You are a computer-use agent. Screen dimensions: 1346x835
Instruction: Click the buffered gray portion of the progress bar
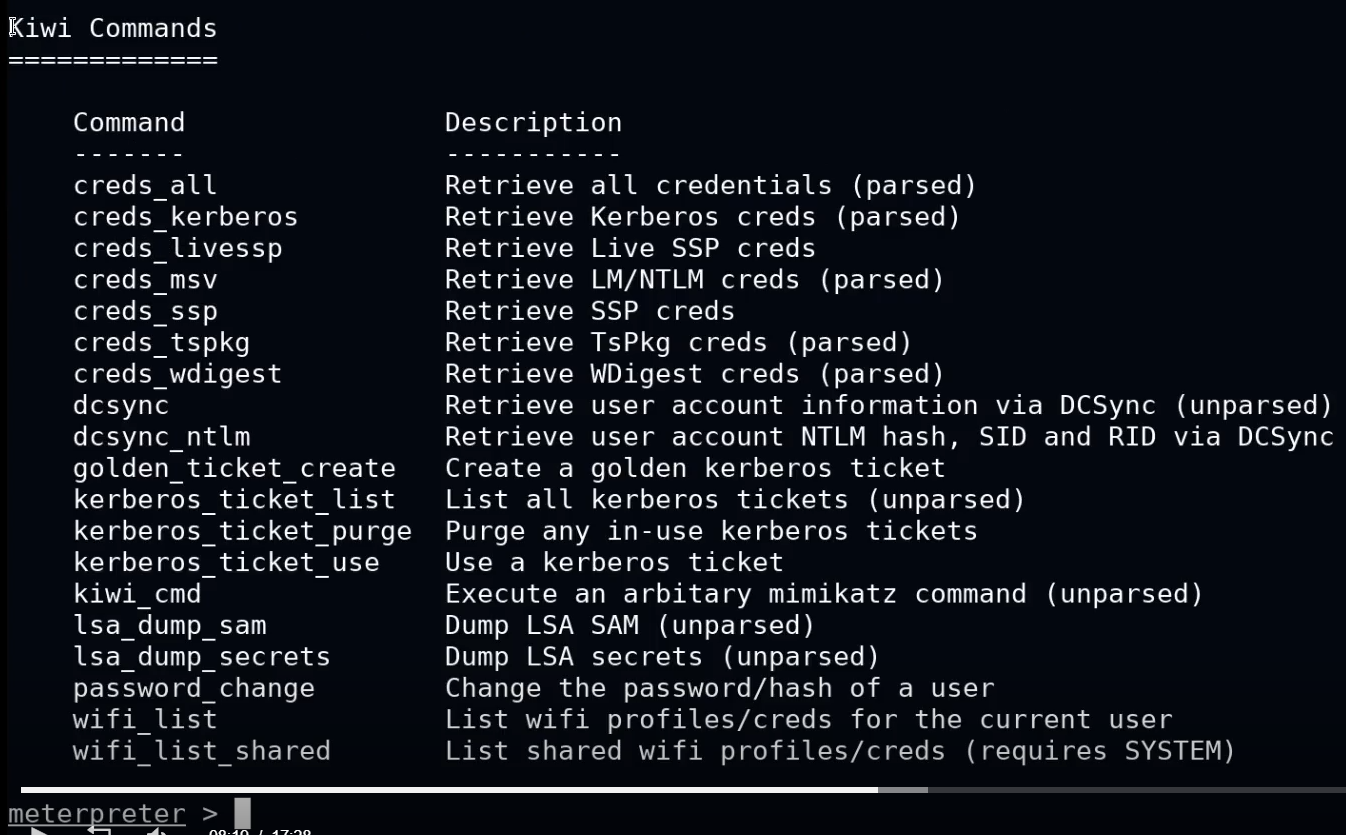click(903, 790)
